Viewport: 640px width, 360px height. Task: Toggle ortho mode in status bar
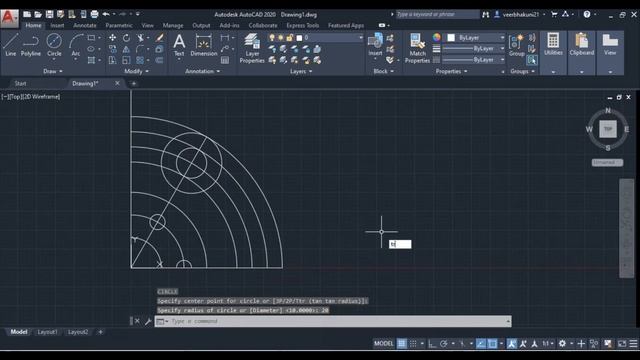[432, 344]
